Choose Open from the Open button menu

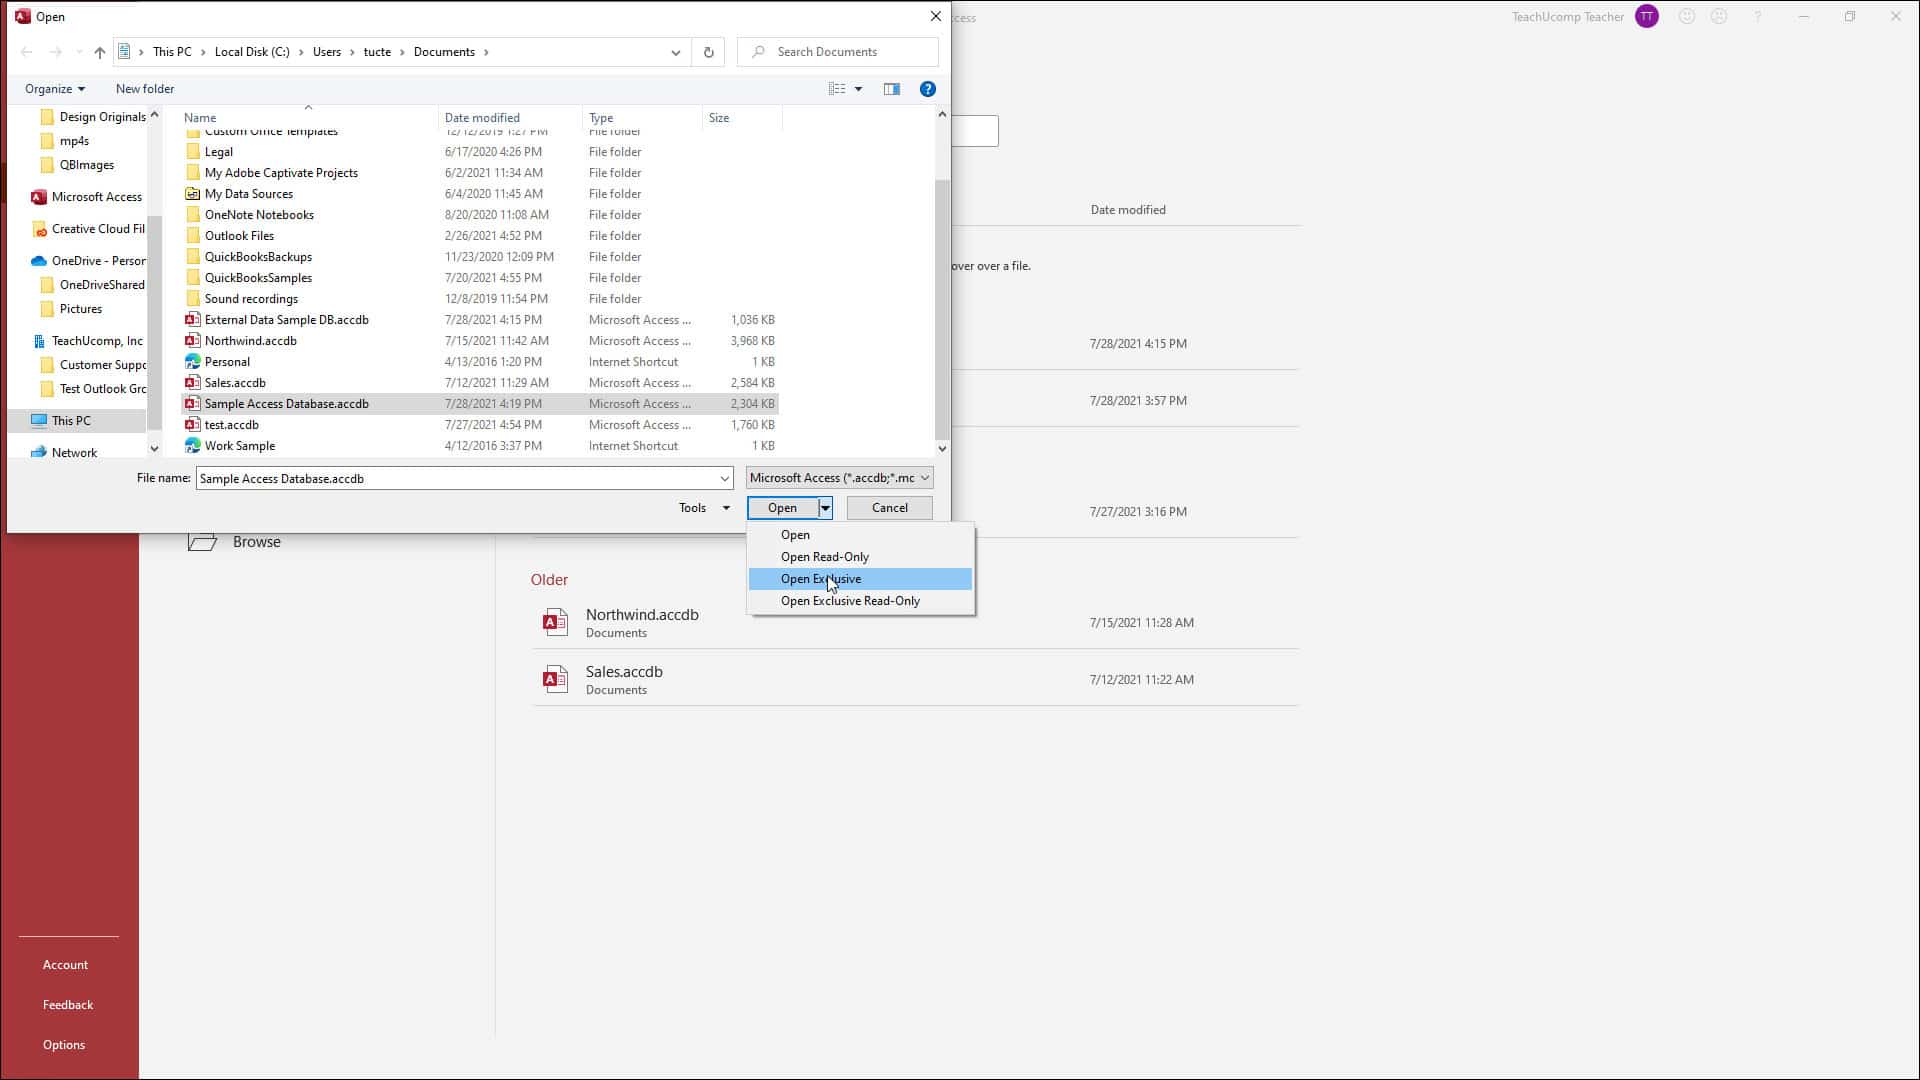[860, 535]
